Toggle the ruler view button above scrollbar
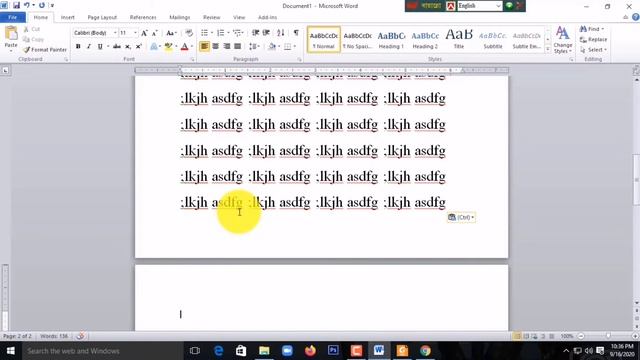640x360 pixels. pos(636,71)
